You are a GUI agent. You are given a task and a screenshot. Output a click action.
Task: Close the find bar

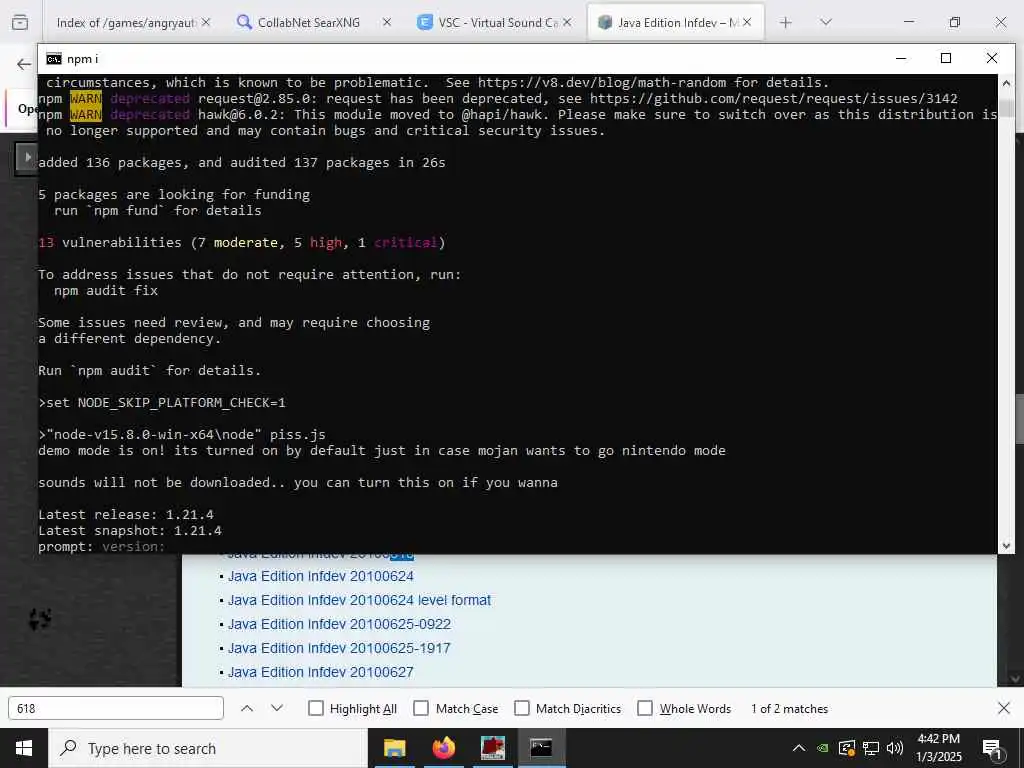pos(1004,709)
